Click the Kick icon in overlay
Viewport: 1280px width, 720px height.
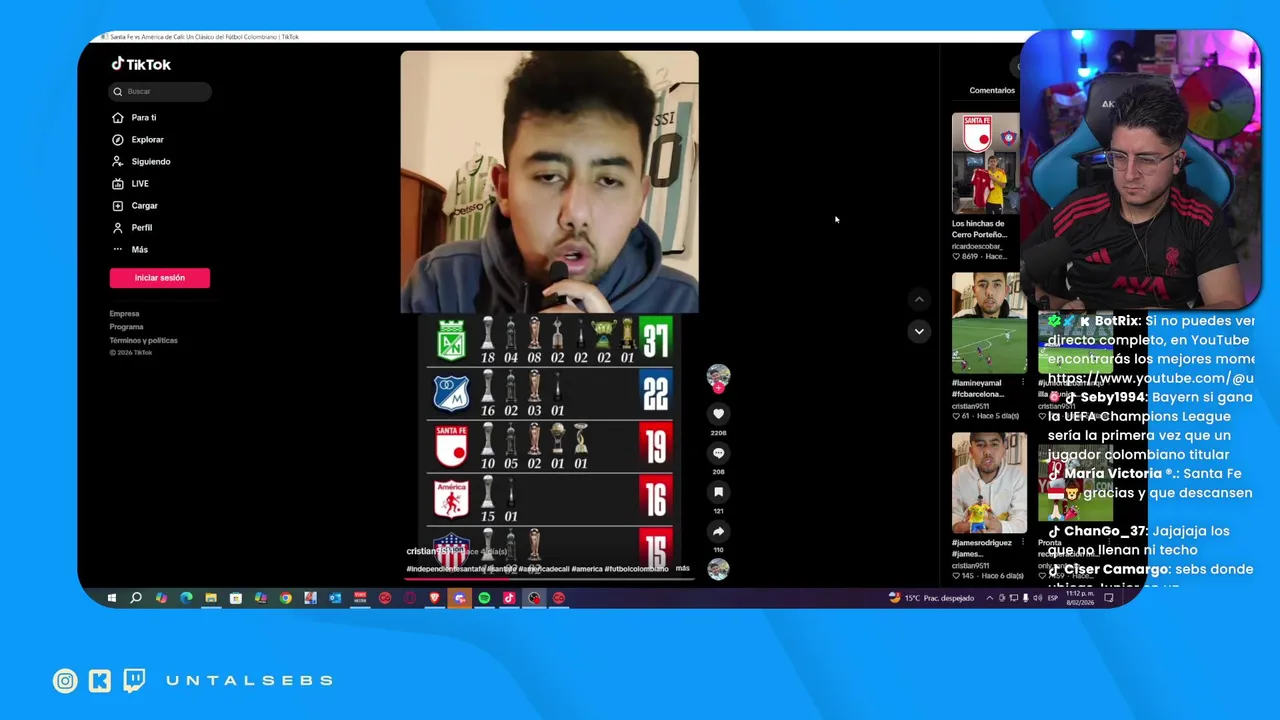point(100,681)
